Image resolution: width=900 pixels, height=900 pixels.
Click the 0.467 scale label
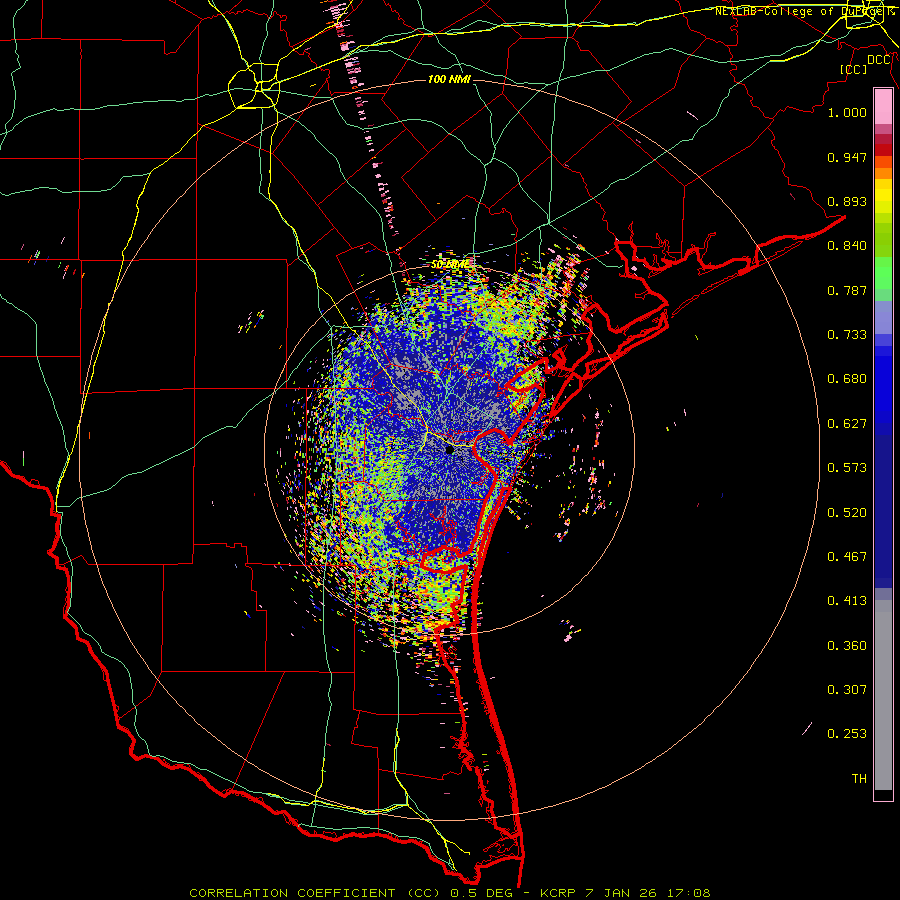tap(847, 557)
